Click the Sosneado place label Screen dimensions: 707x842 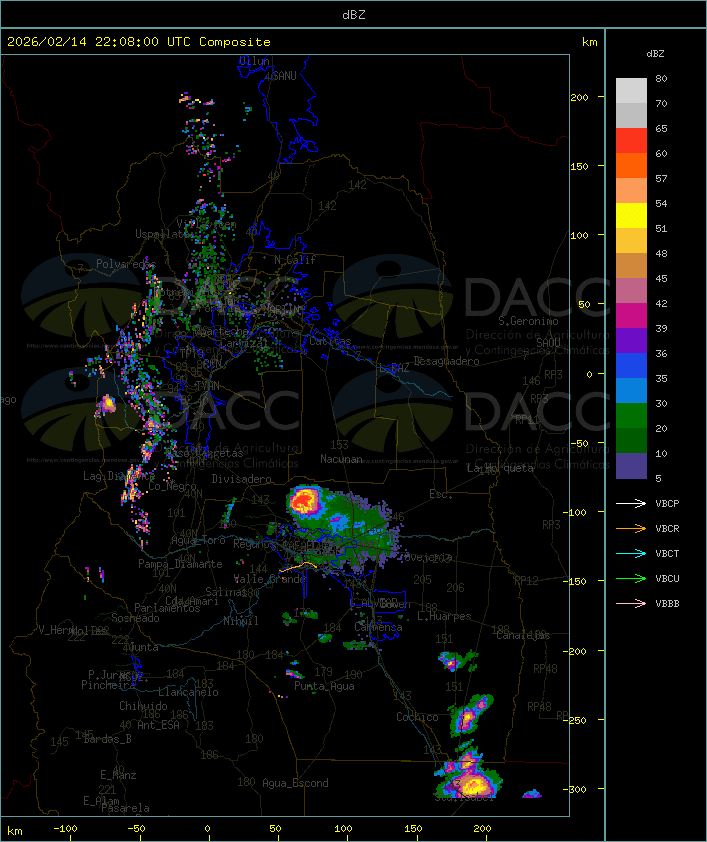pos(135,618)
